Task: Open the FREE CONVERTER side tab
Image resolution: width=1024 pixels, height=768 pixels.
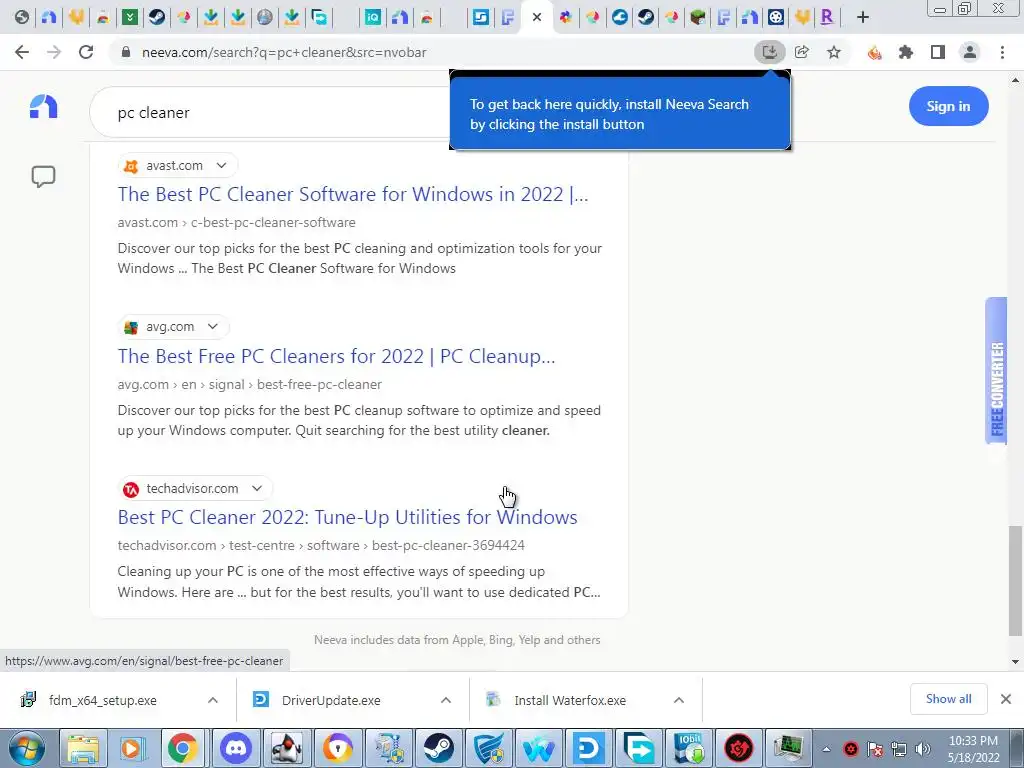Action: coord(997,371)
